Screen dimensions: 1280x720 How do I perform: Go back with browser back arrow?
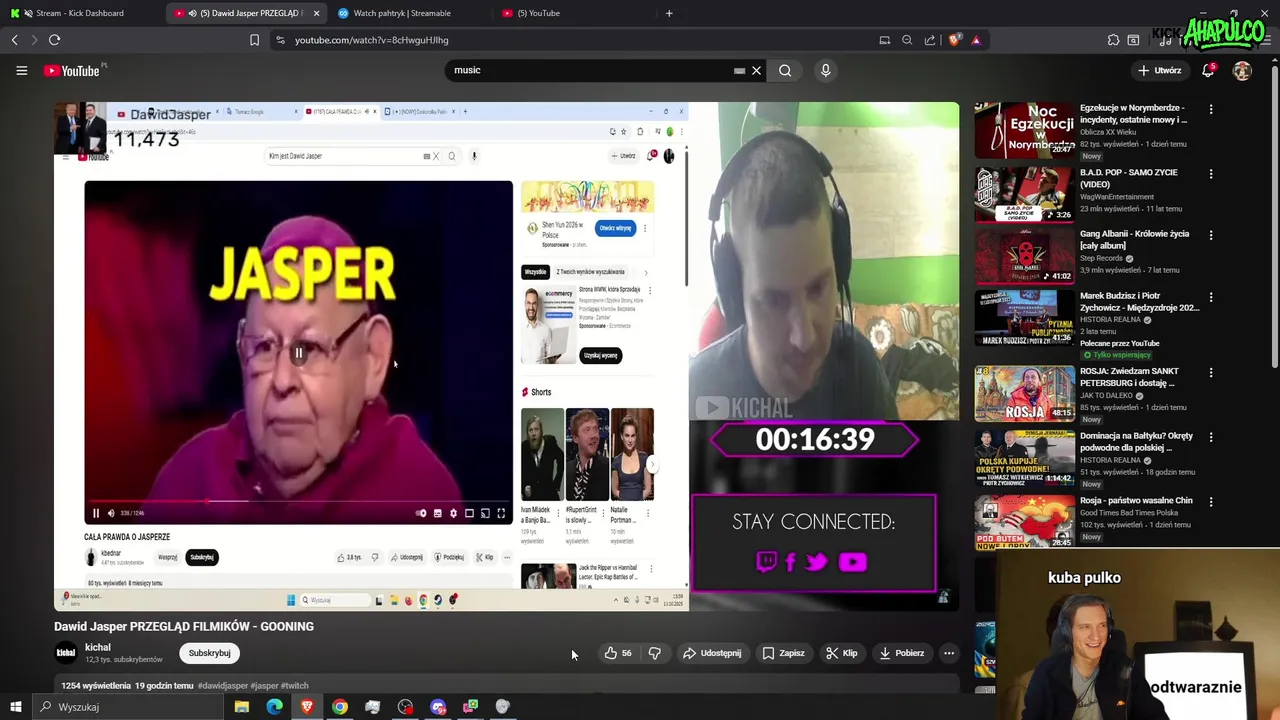pyautogui.click(x=15, y=40)
